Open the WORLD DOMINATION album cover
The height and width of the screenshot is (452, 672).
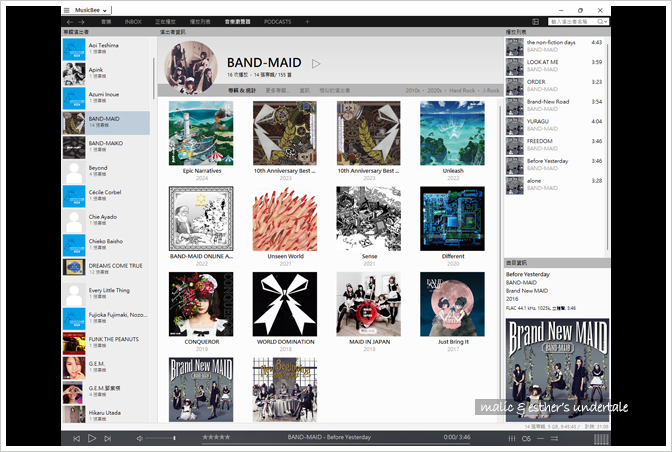point(285,304)
